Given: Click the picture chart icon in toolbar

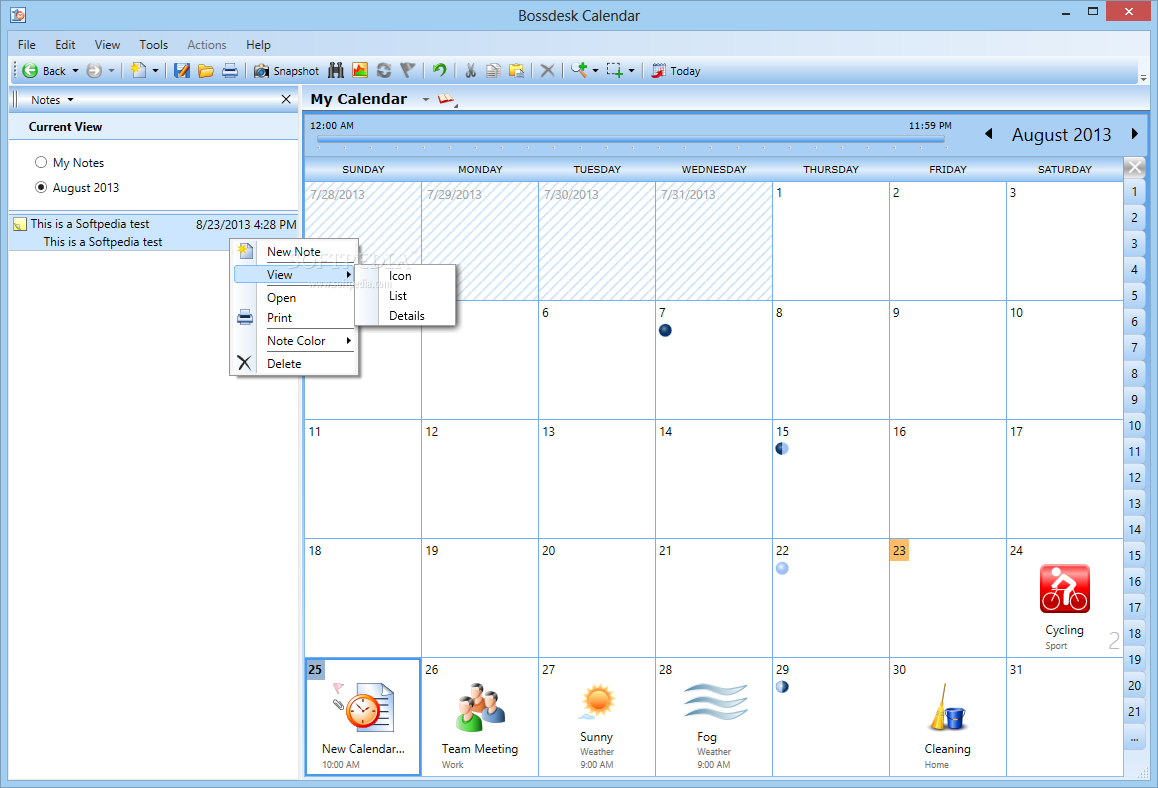Looking at the screenshot, I should (360, 70).
